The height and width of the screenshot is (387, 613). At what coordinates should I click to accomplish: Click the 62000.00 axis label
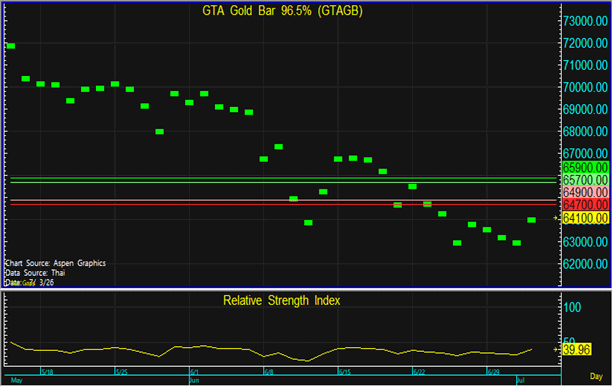tap(585, 264)
